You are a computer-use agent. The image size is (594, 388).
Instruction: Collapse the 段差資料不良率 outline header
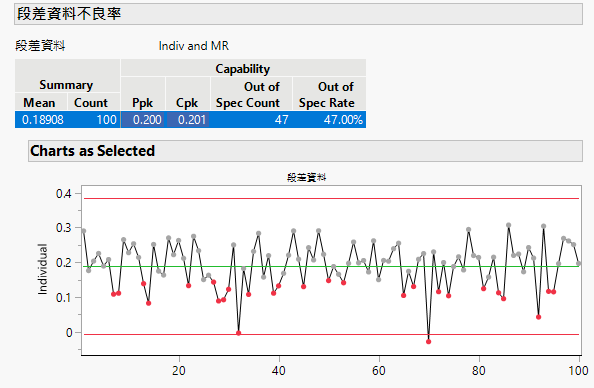click(x=299, y=14)
